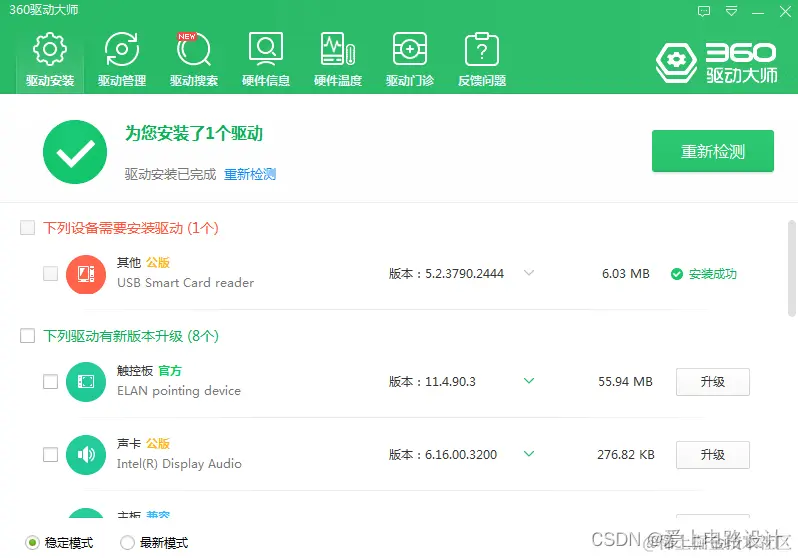Screen dimensions: 798x558
Task: Close the 360驱动大师 window
Action: (x=785, y=11)
